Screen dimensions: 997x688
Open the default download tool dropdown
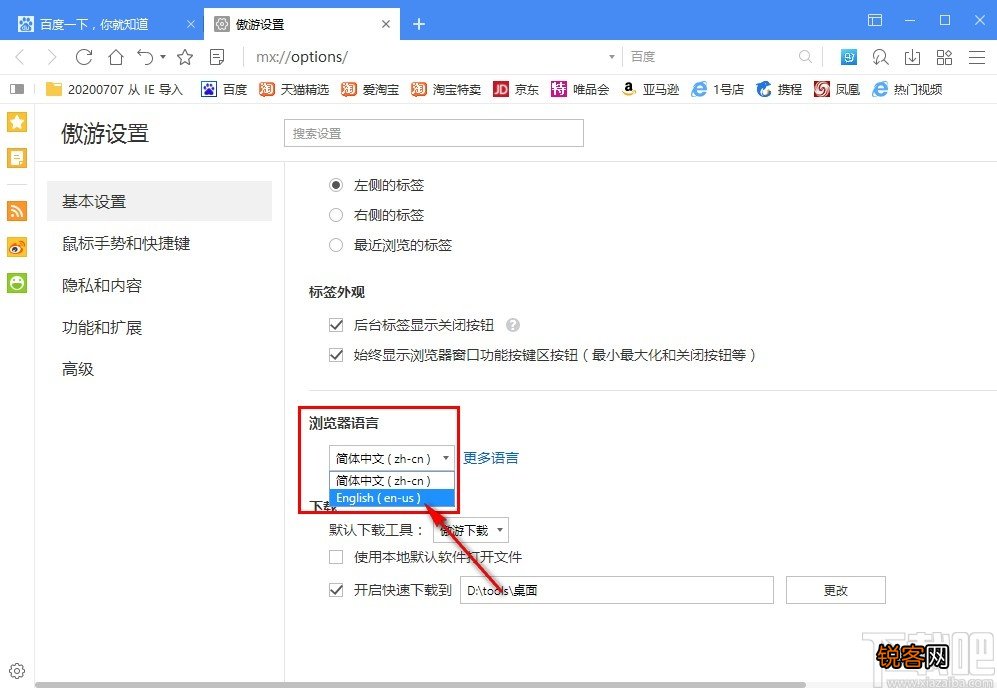pyautogui.click(x=471, y=530)
